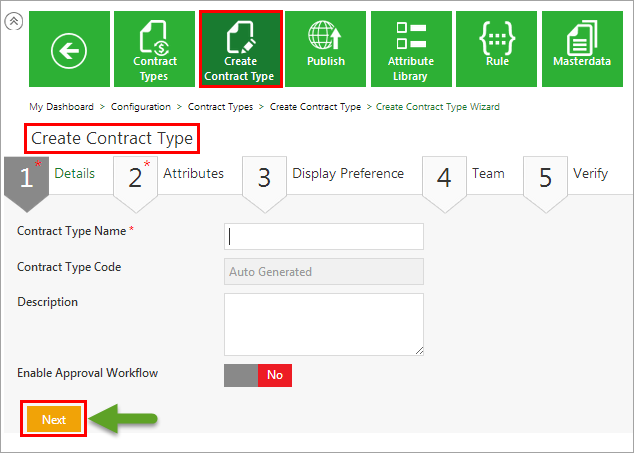This screenshot has width=634, height=453.
Task: Open the Masterdata tile
Action: [582, 50]
